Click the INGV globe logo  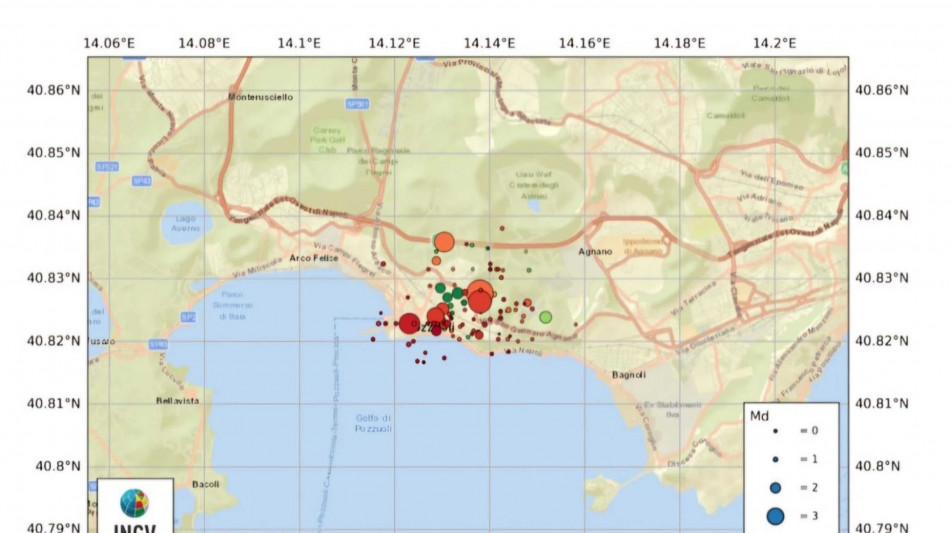point(135,503)
